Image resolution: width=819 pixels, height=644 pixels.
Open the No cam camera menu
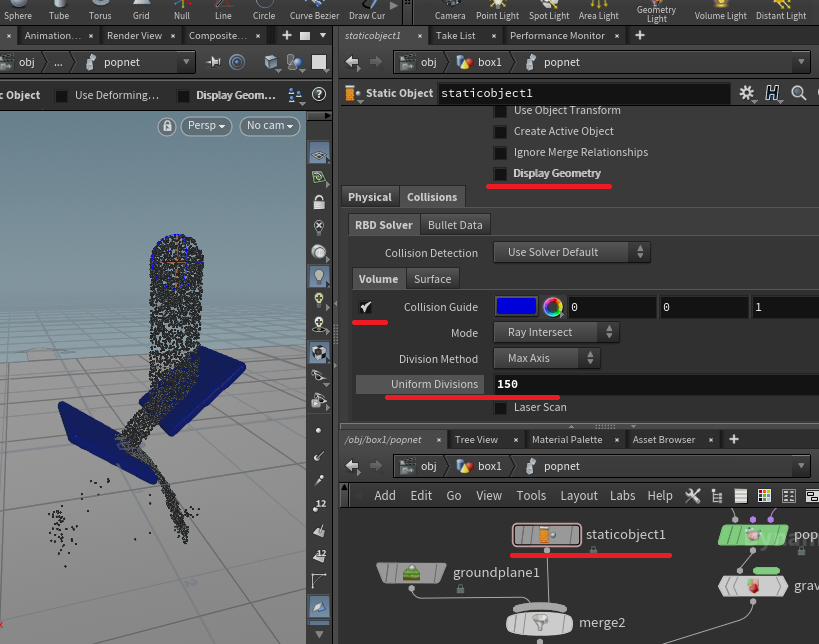coord(270,126)
